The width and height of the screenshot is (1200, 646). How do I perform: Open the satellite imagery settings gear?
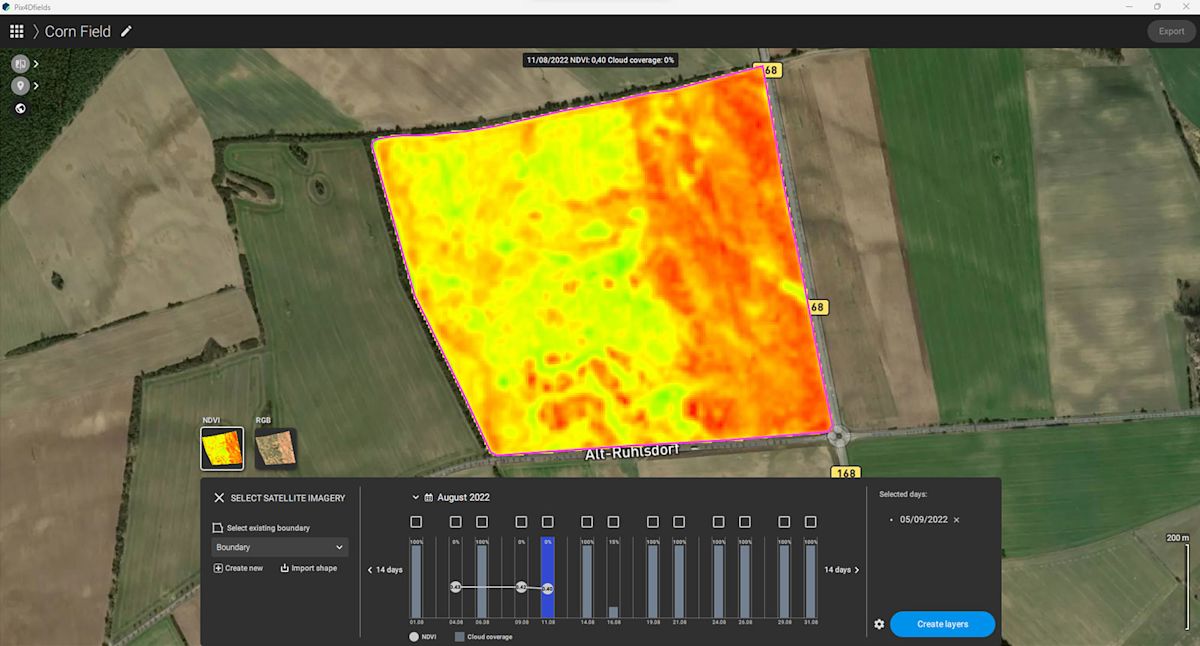(879, 624)
